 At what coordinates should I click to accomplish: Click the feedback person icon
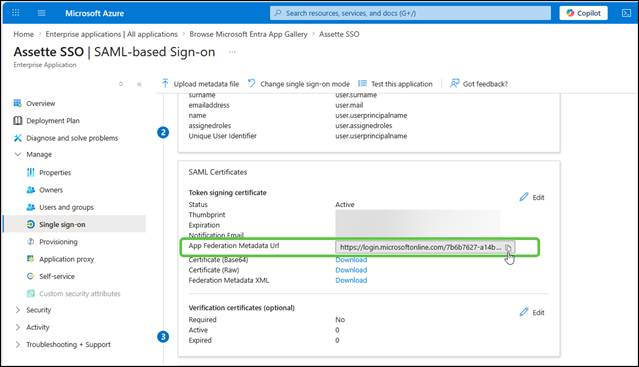tap(454, 84)
